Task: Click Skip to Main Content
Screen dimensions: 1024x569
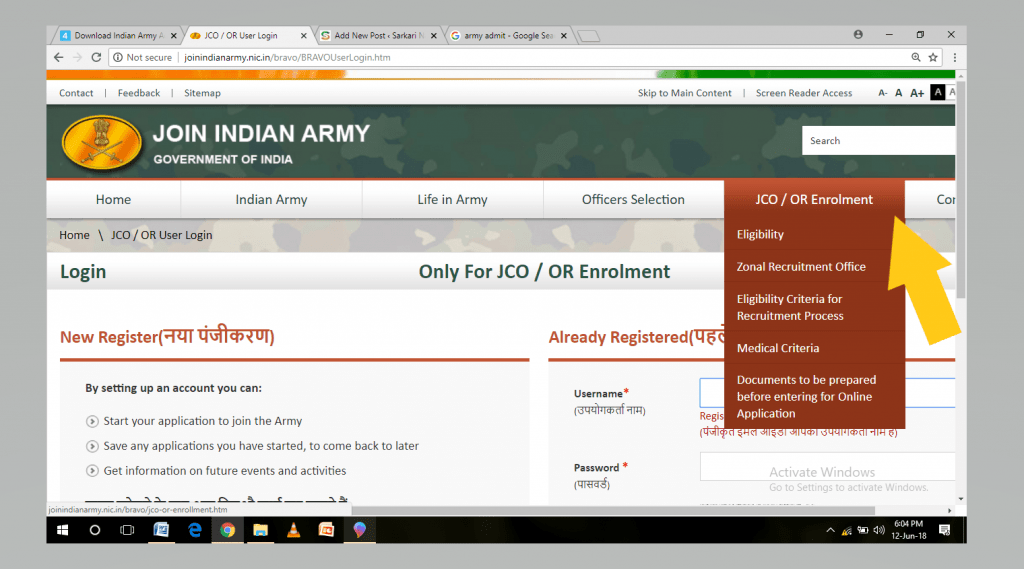Action: point(684,93)
